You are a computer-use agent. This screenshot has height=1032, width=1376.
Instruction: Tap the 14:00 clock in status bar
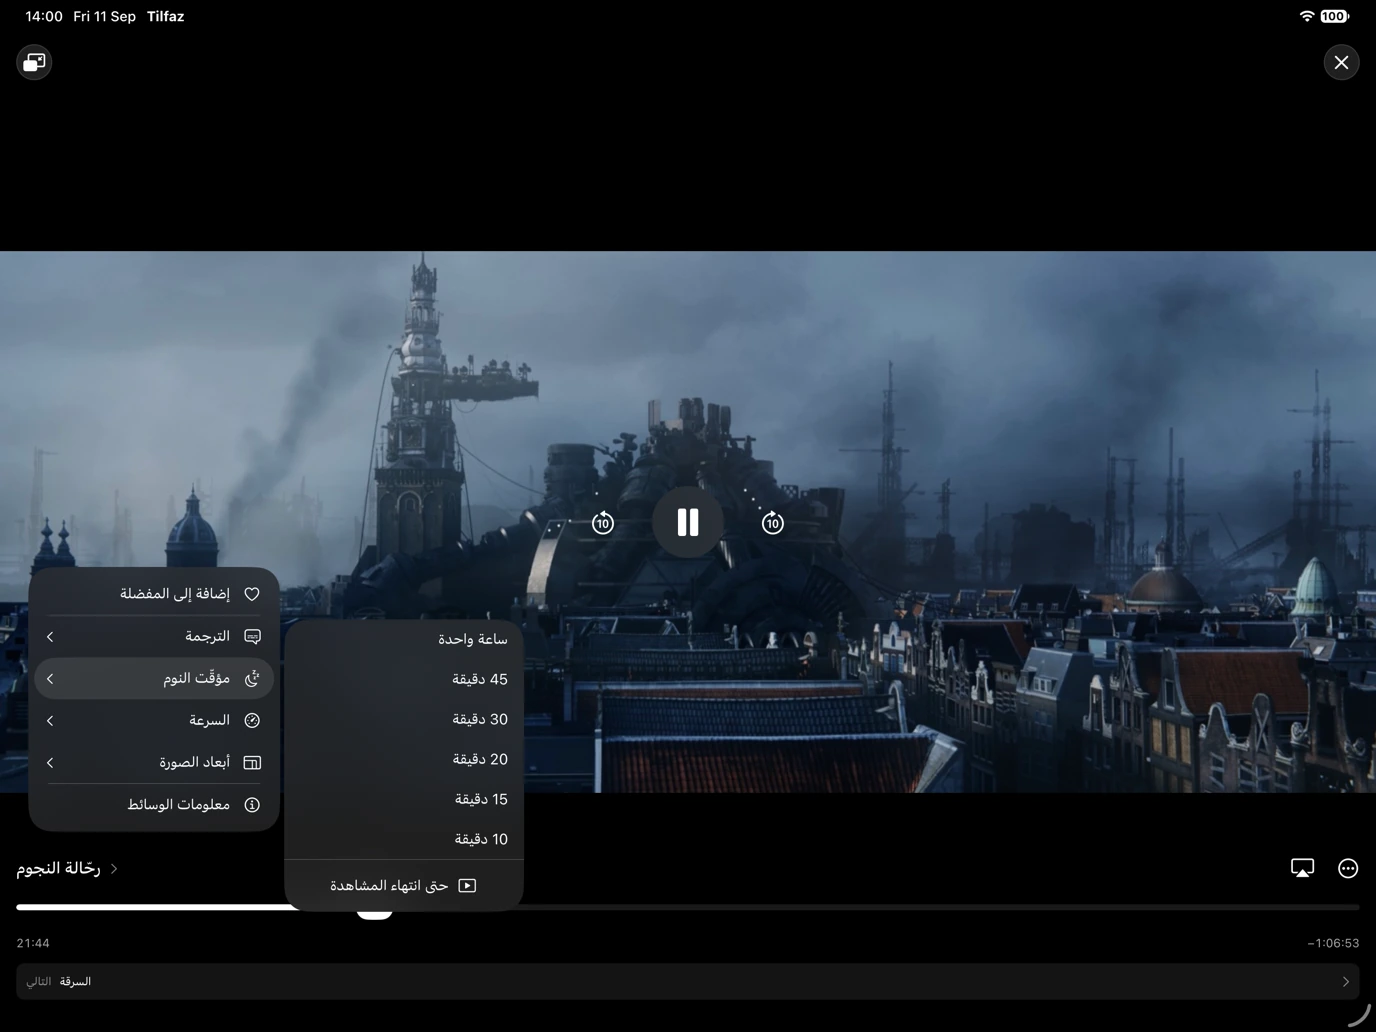[x=44, y=16]
